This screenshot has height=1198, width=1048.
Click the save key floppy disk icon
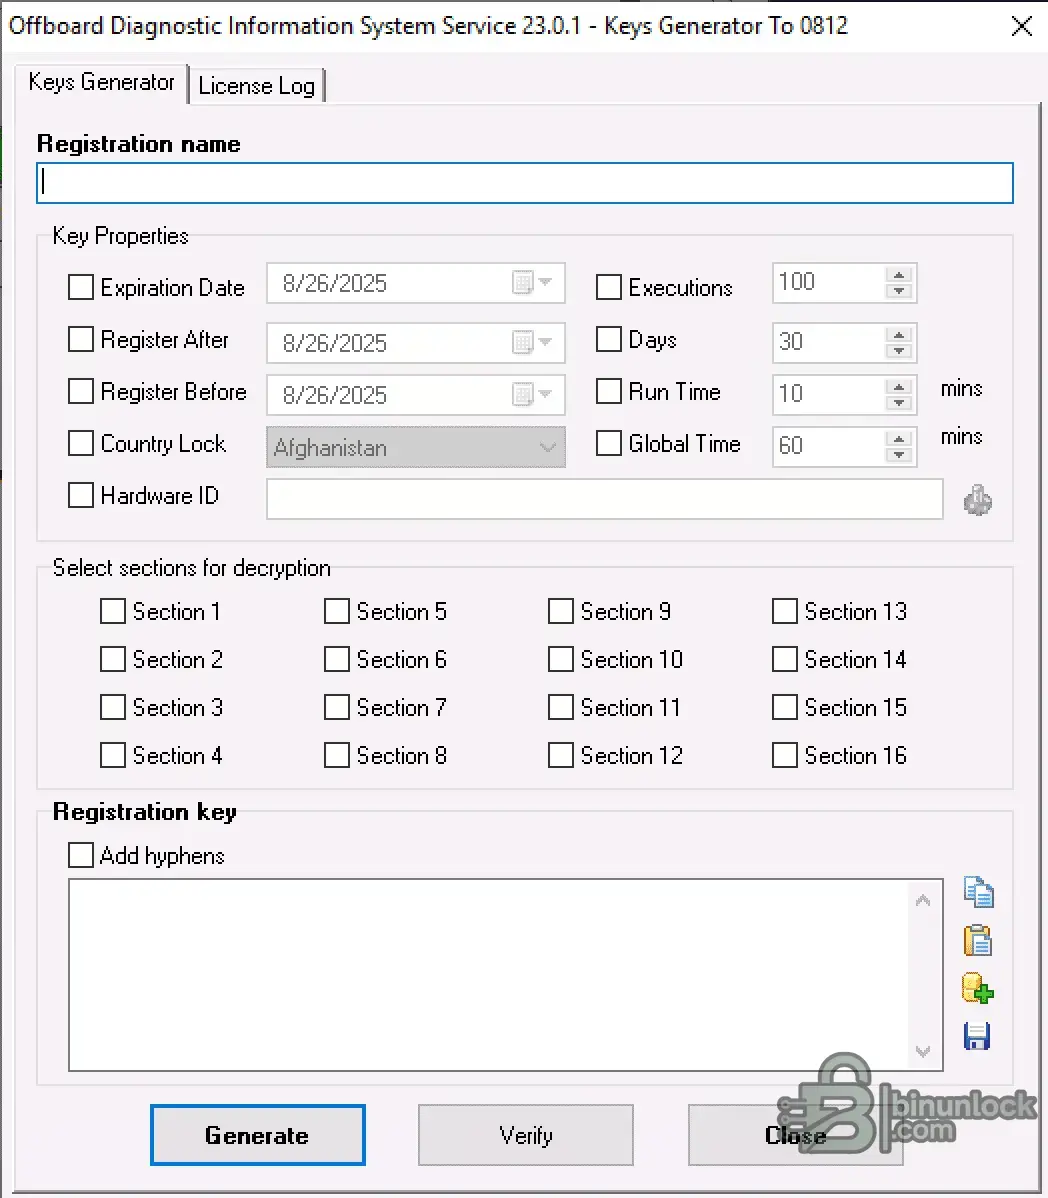pos(977,1036)
